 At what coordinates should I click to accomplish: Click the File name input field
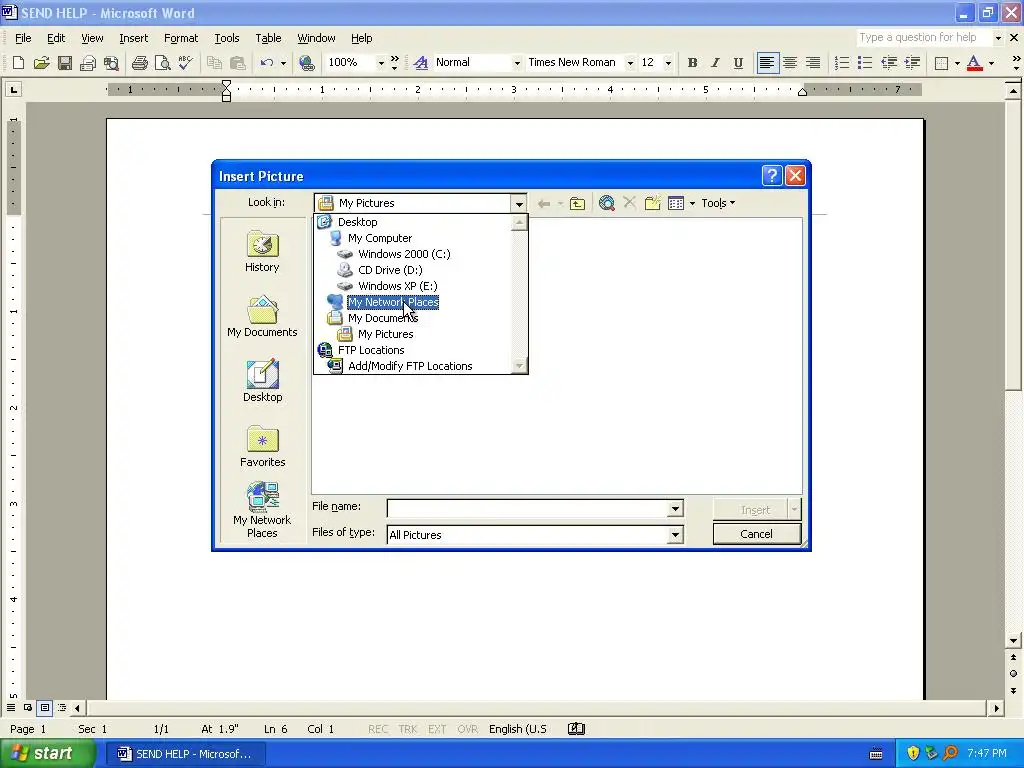click(528, 509)
